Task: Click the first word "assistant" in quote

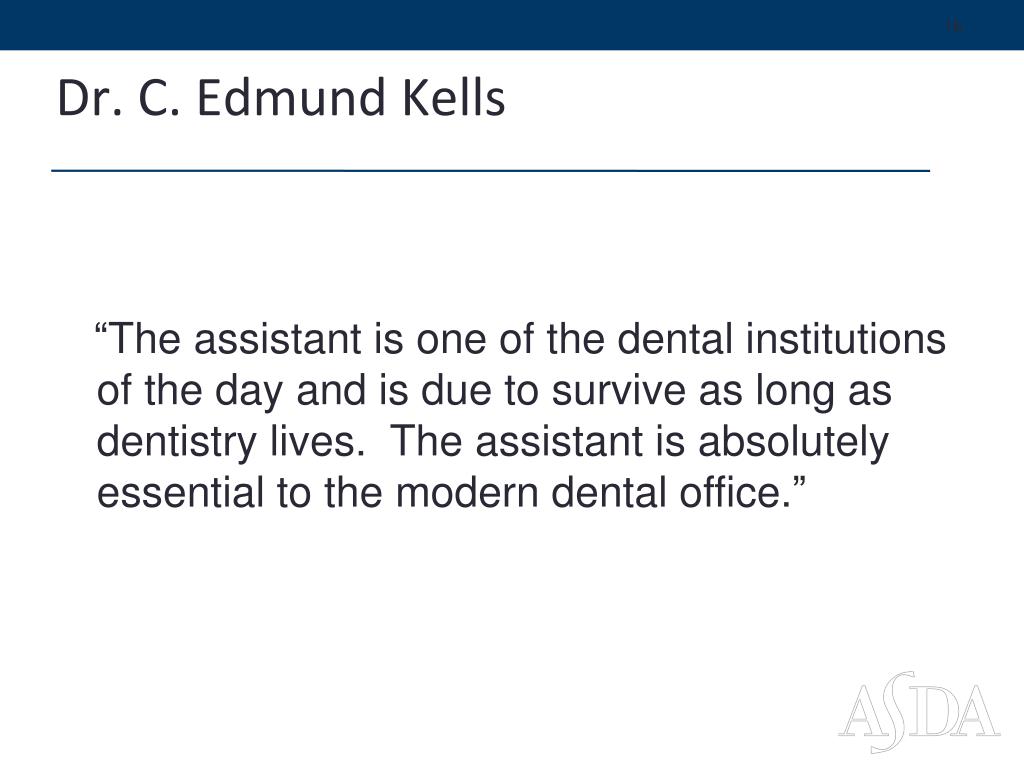Action: click(278, 339)
